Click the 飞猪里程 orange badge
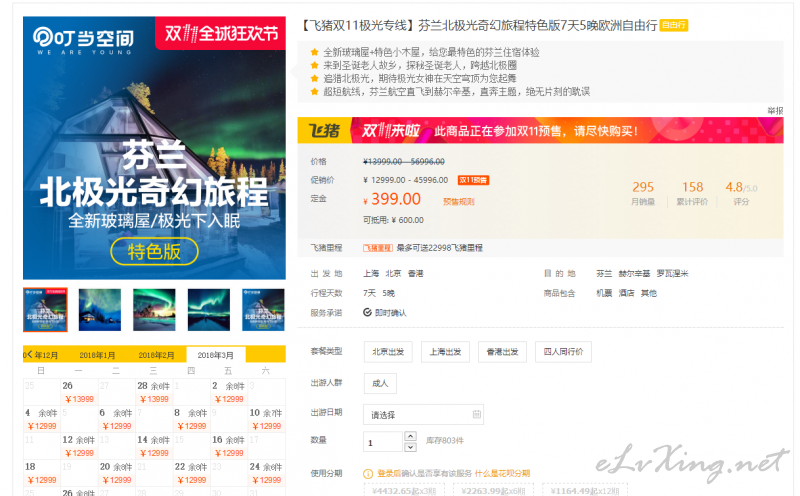The height and width of the screenshot is (496, 800). pos(378,248)
